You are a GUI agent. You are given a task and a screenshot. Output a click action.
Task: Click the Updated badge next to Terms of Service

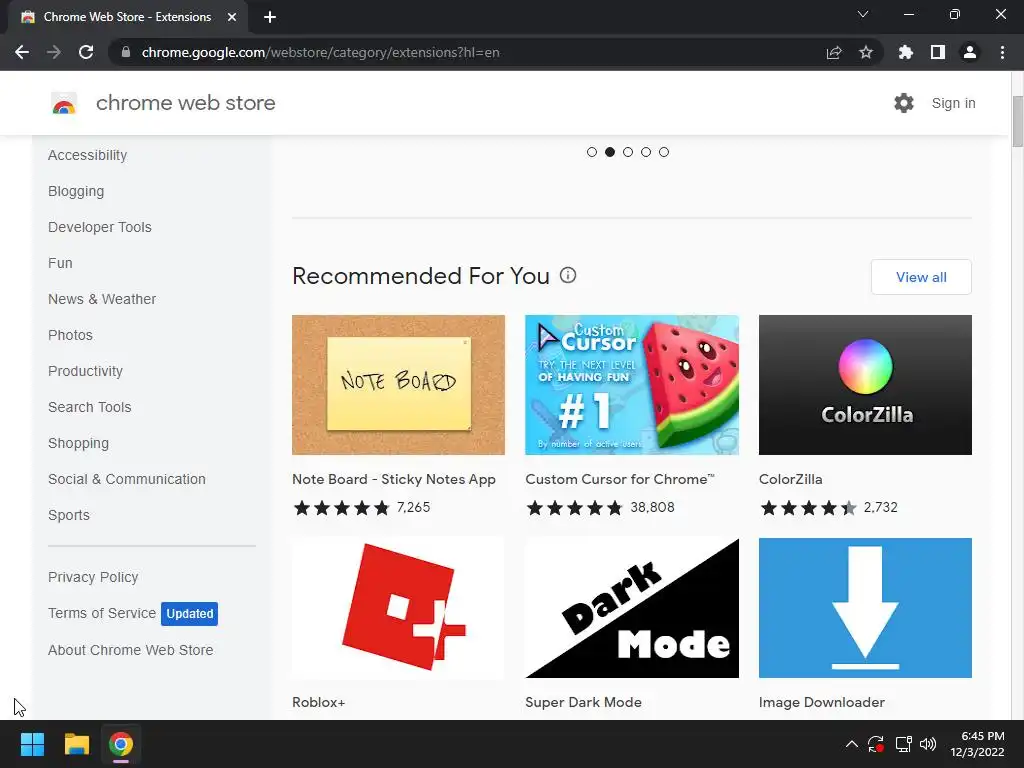tap(189, 614)
